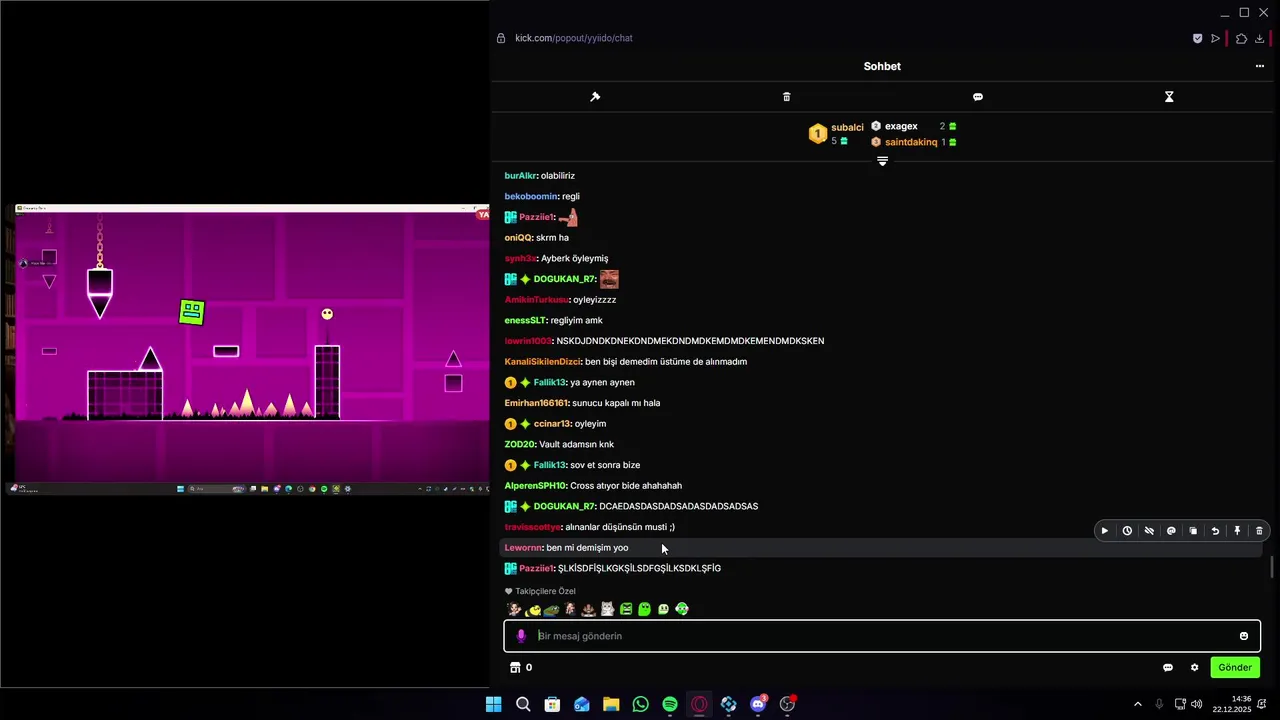
Task: Click the lock site-info icon in address bar
Action: 501,38
